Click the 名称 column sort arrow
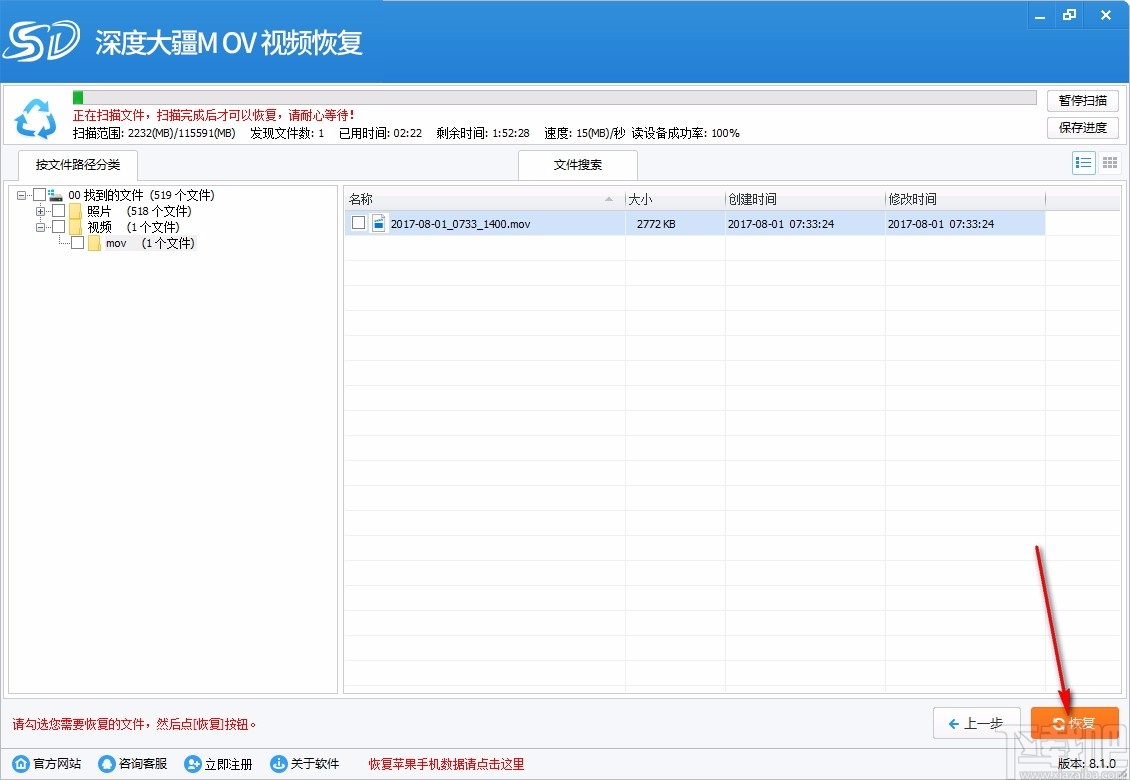1130x780 pixels. 608,200
